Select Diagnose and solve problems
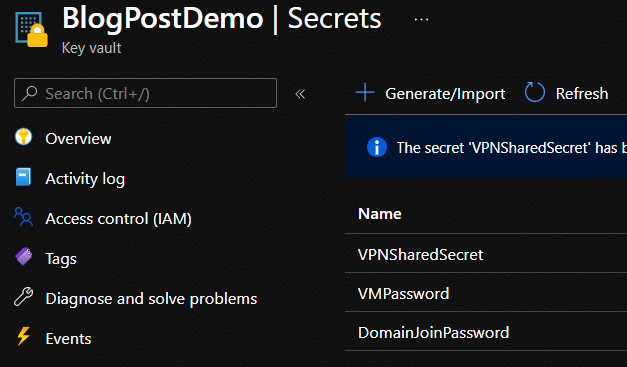 coord(151,299)
